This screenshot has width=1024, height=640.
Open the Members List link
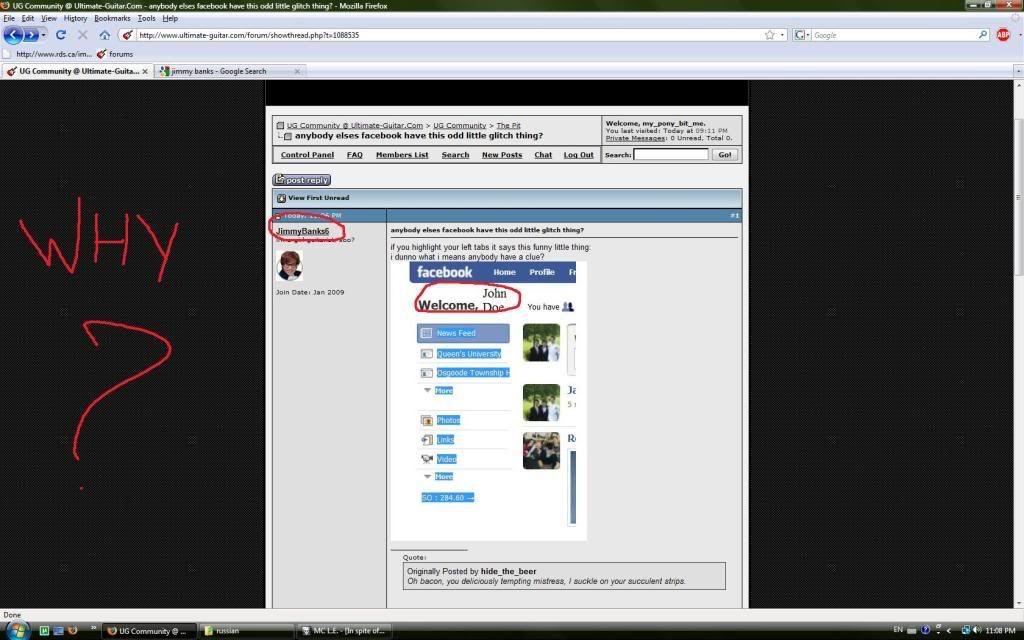402,155
